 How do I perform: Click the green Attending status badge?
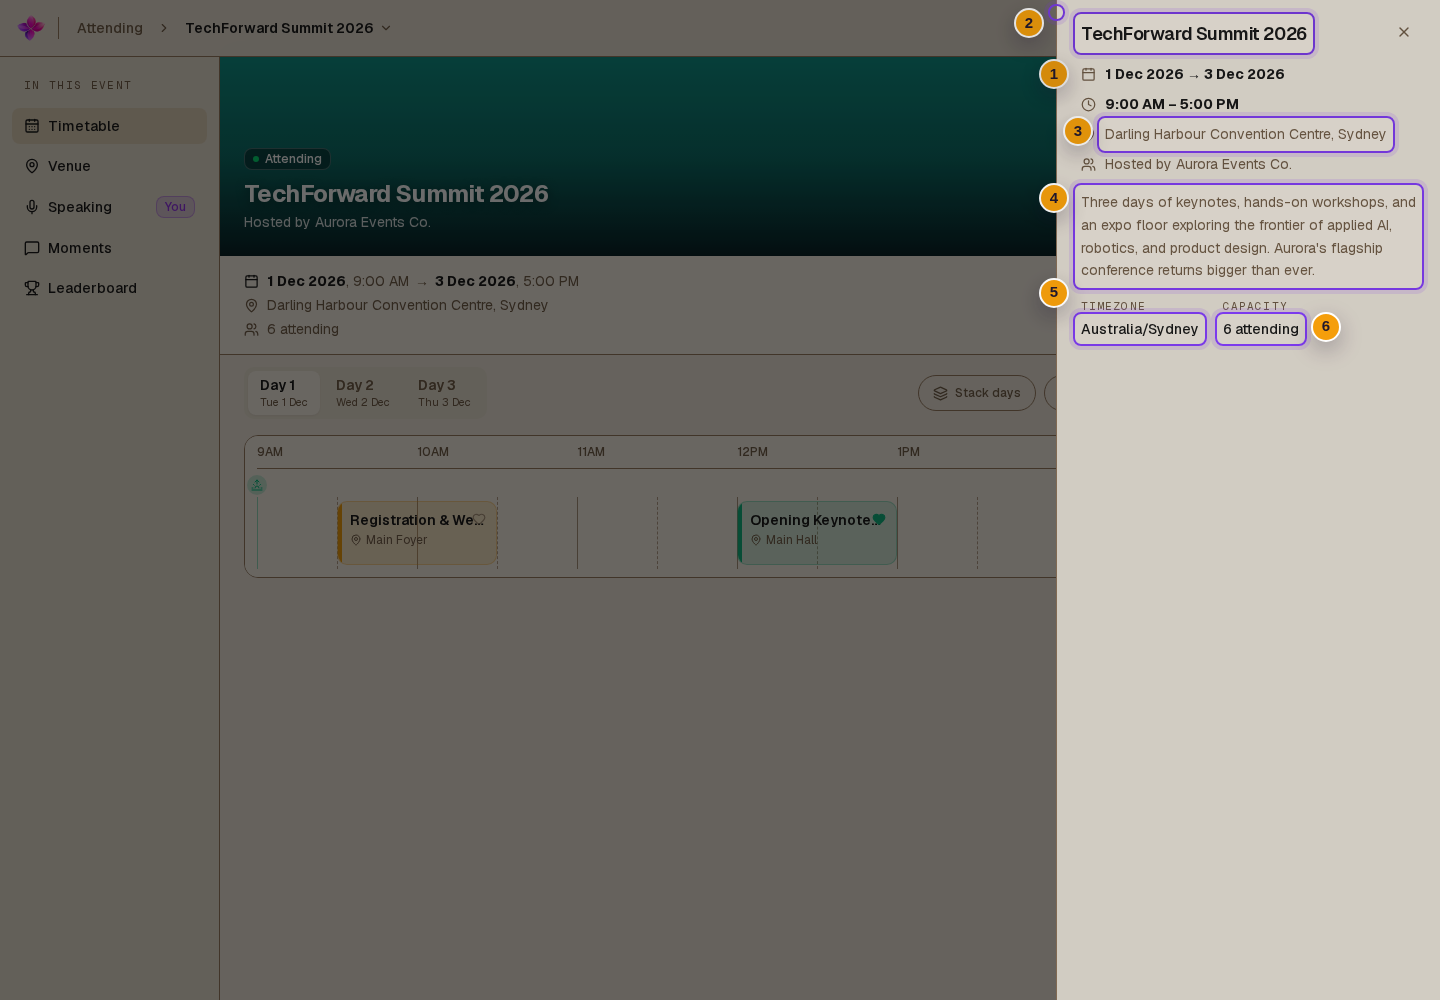click(x=287, y=159)
